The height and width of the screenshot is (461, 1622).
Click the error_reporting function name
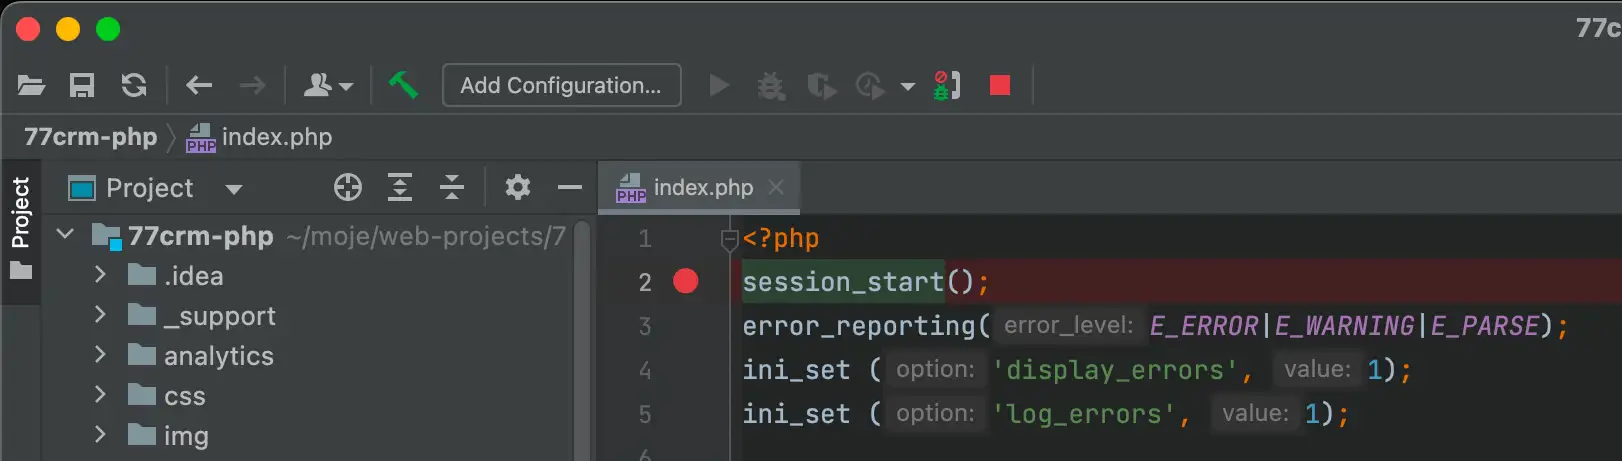859,326
